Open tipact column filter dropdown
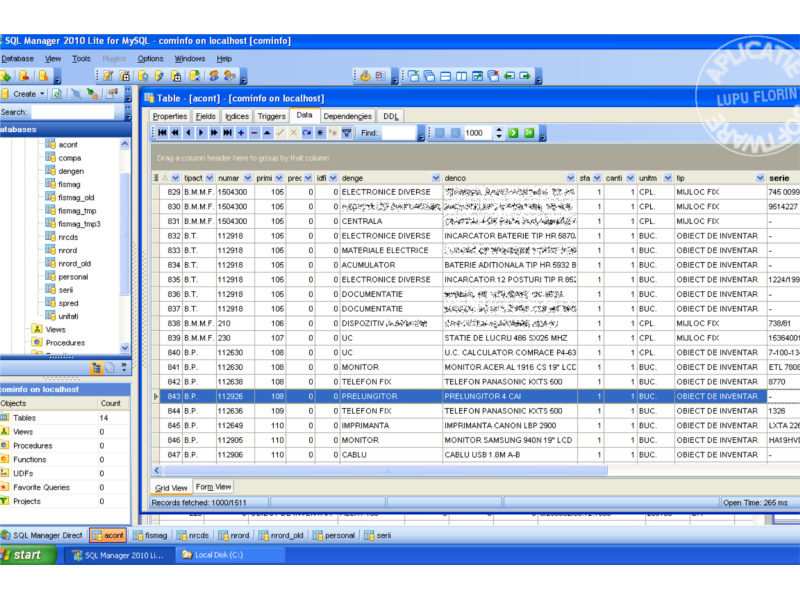 [x=209, y=178]
